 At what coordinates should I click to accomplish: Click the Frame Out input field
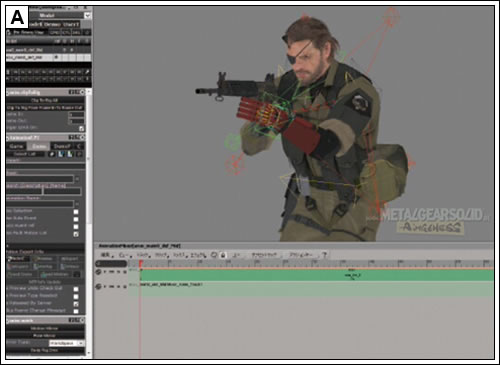coord(76,121)
